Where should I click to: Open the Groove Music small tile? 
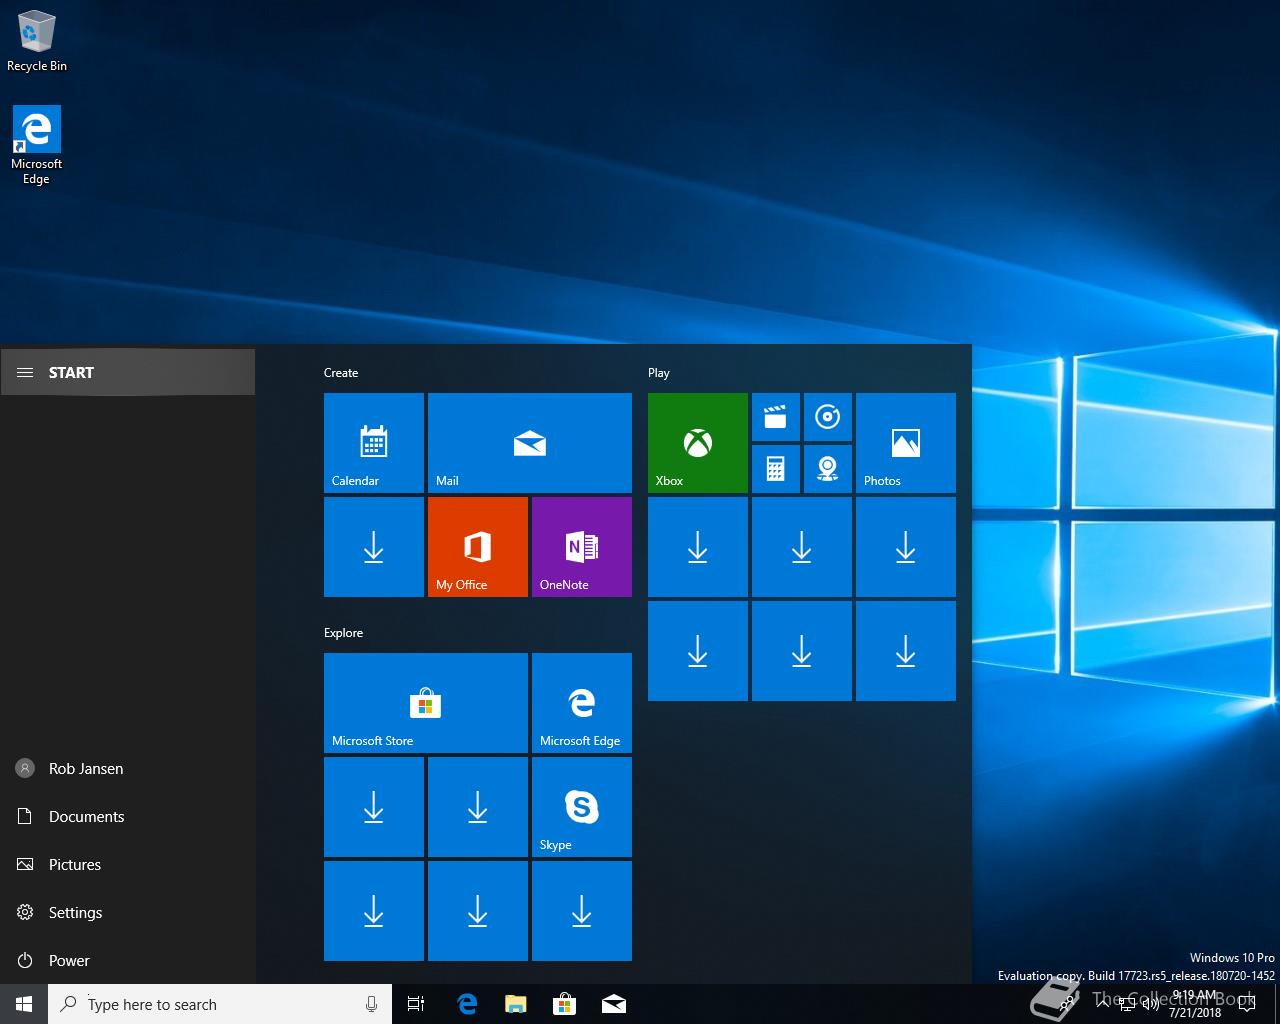tap(828, 417)
